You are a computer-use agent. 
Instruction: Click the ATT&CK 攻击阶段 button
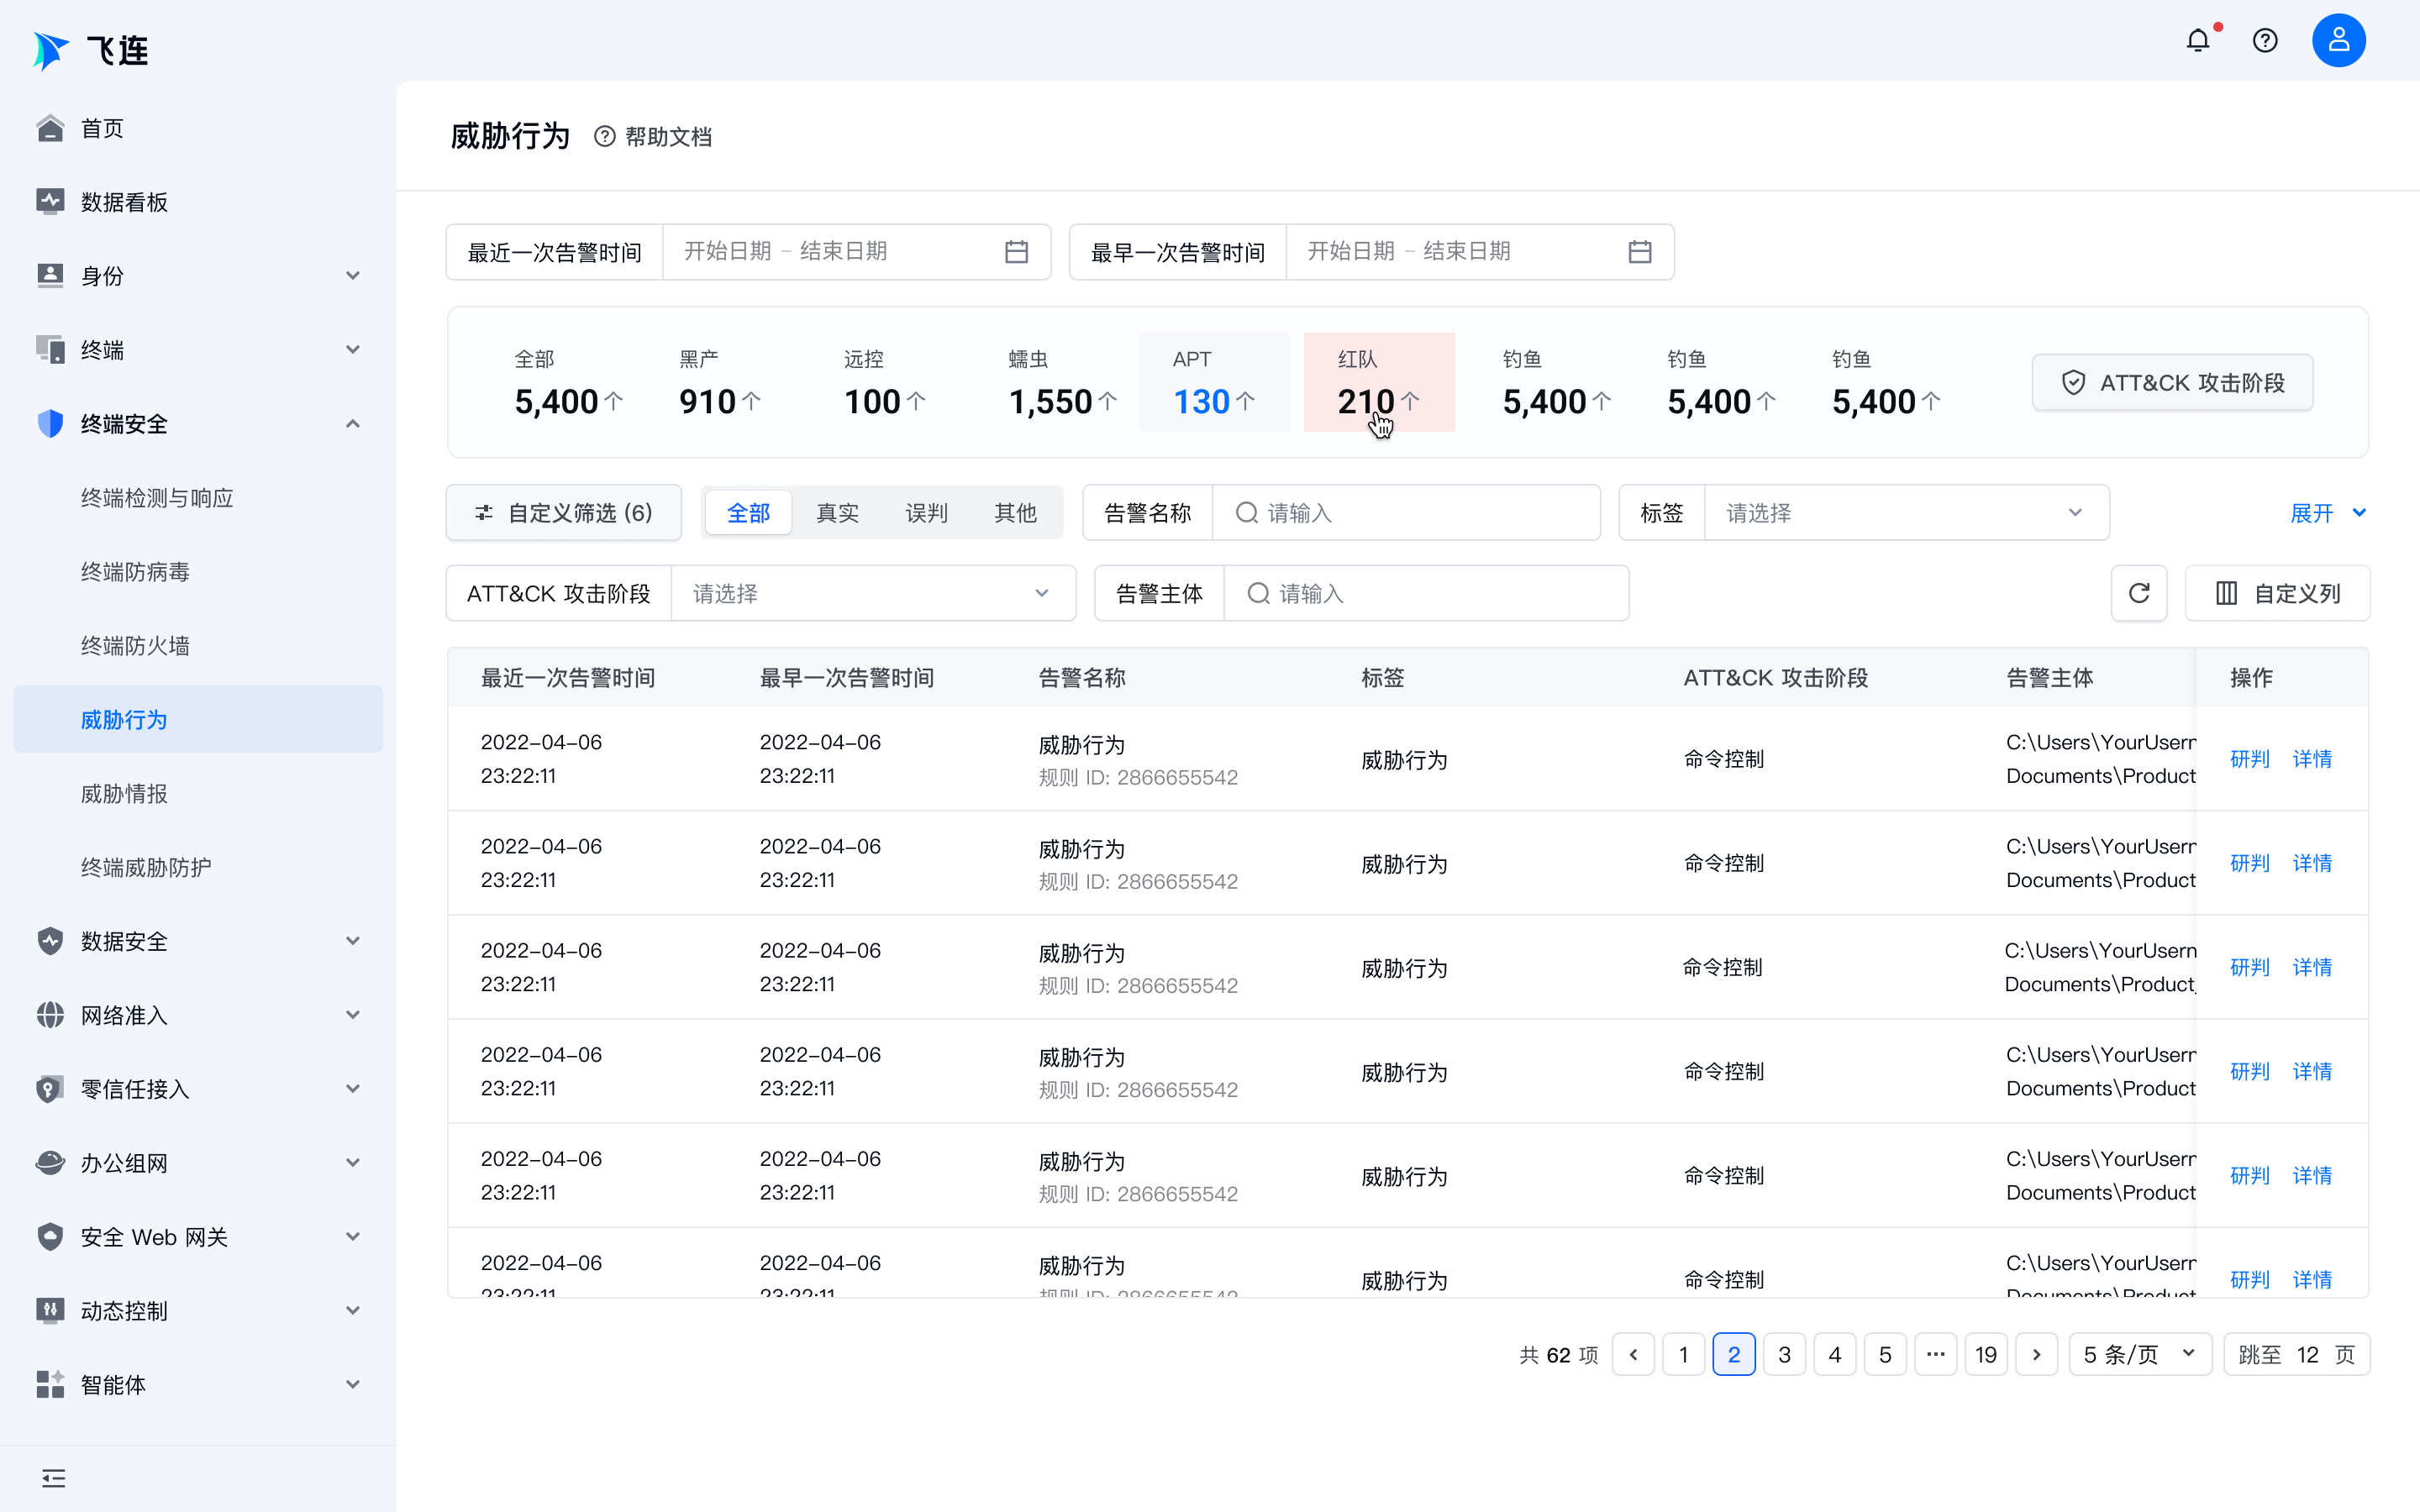[2172, 383]
